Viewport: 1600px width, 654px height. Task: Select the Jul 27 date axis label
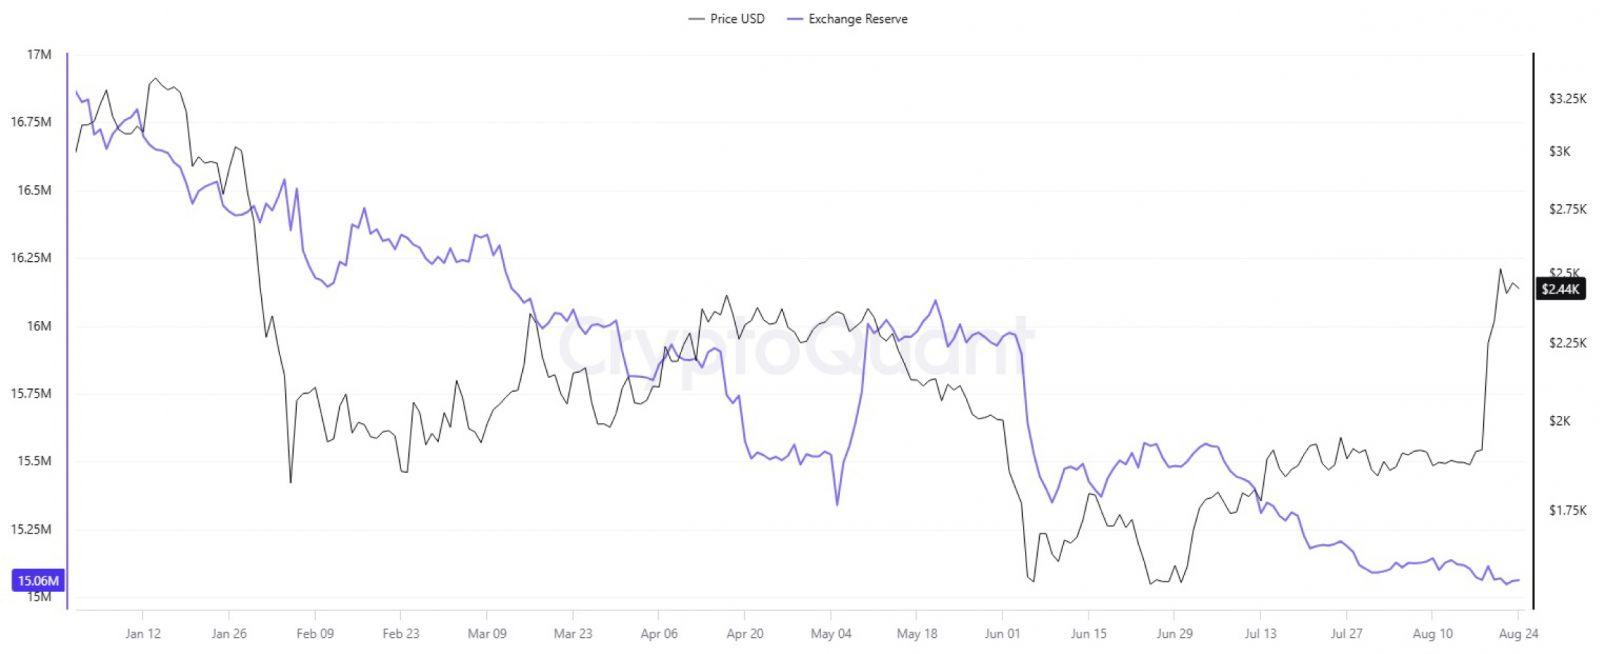[1346, 633]
